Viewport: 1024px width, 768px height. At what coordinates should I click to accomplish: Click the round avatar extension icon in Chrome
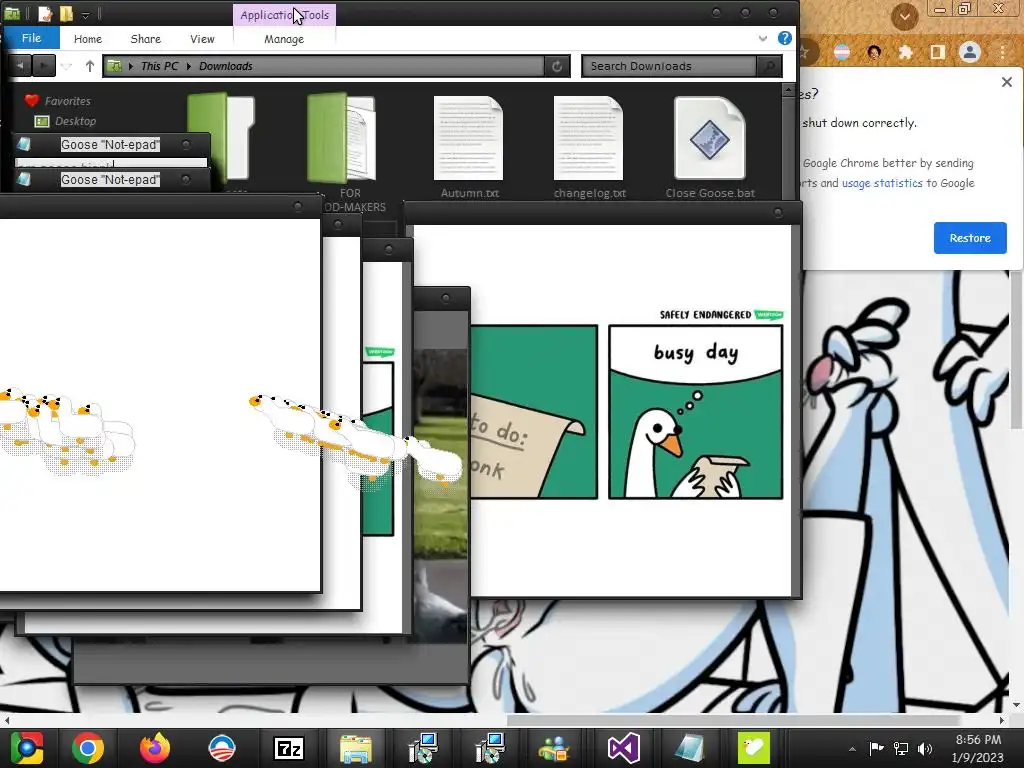point(874,52)
